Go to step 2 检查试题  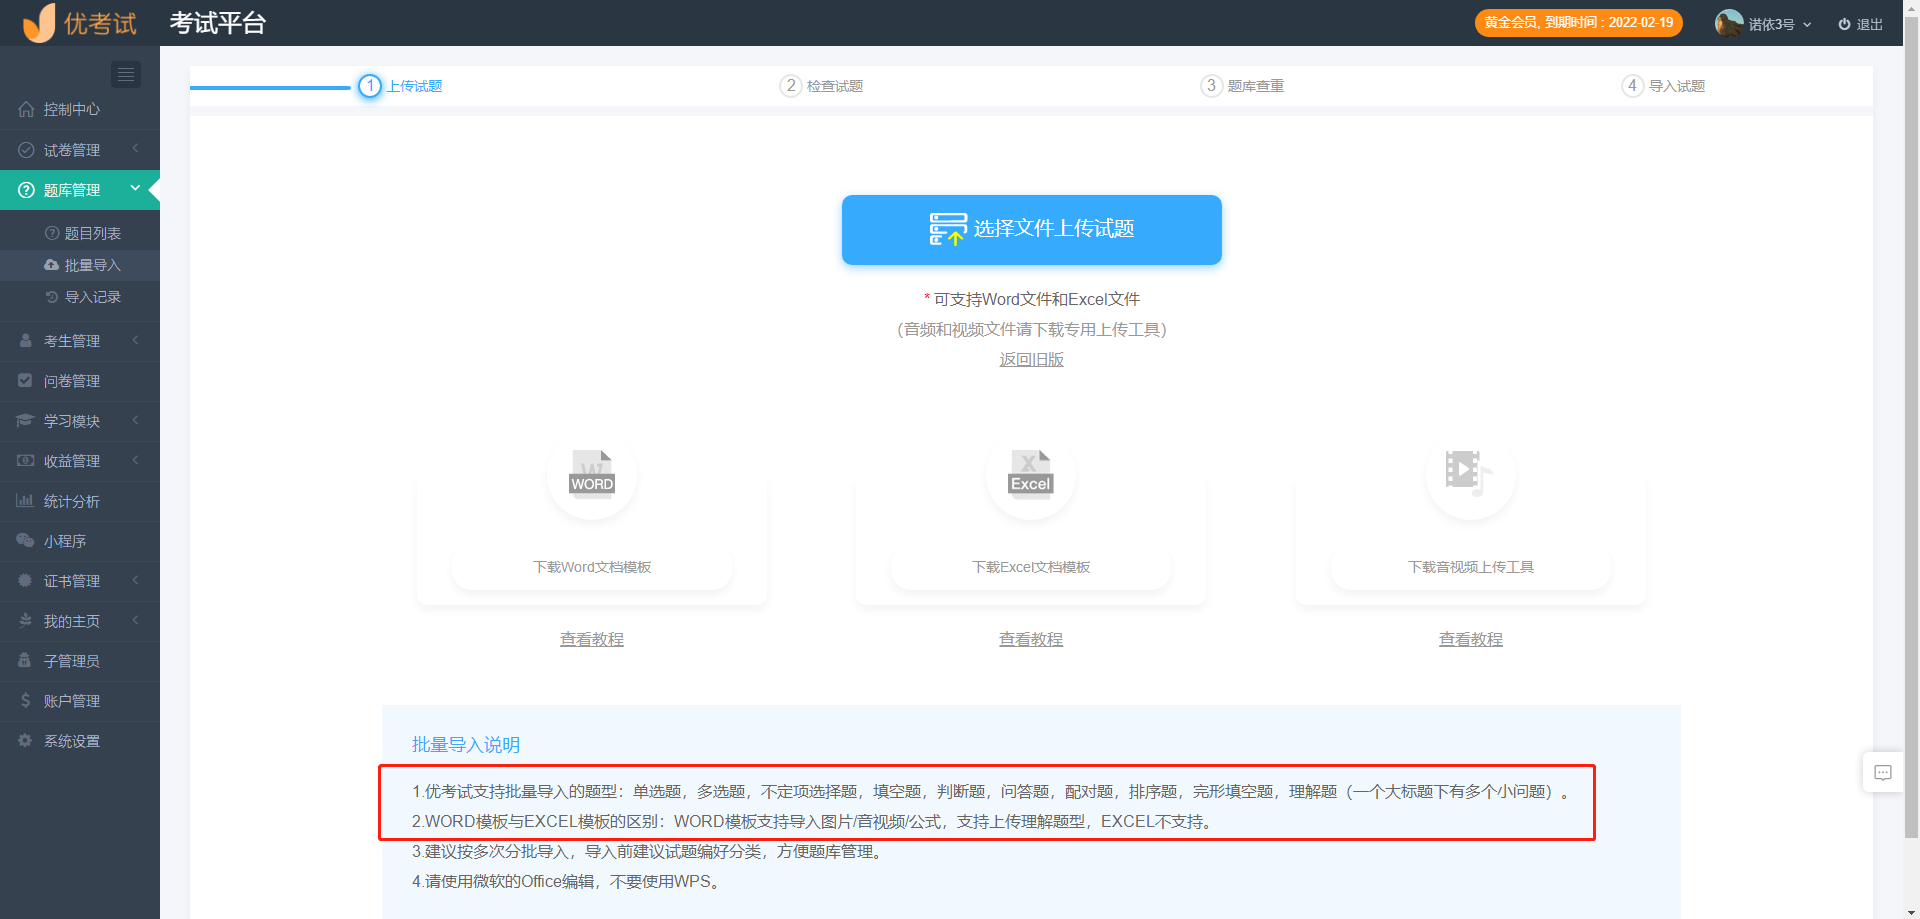pos(821,86)
